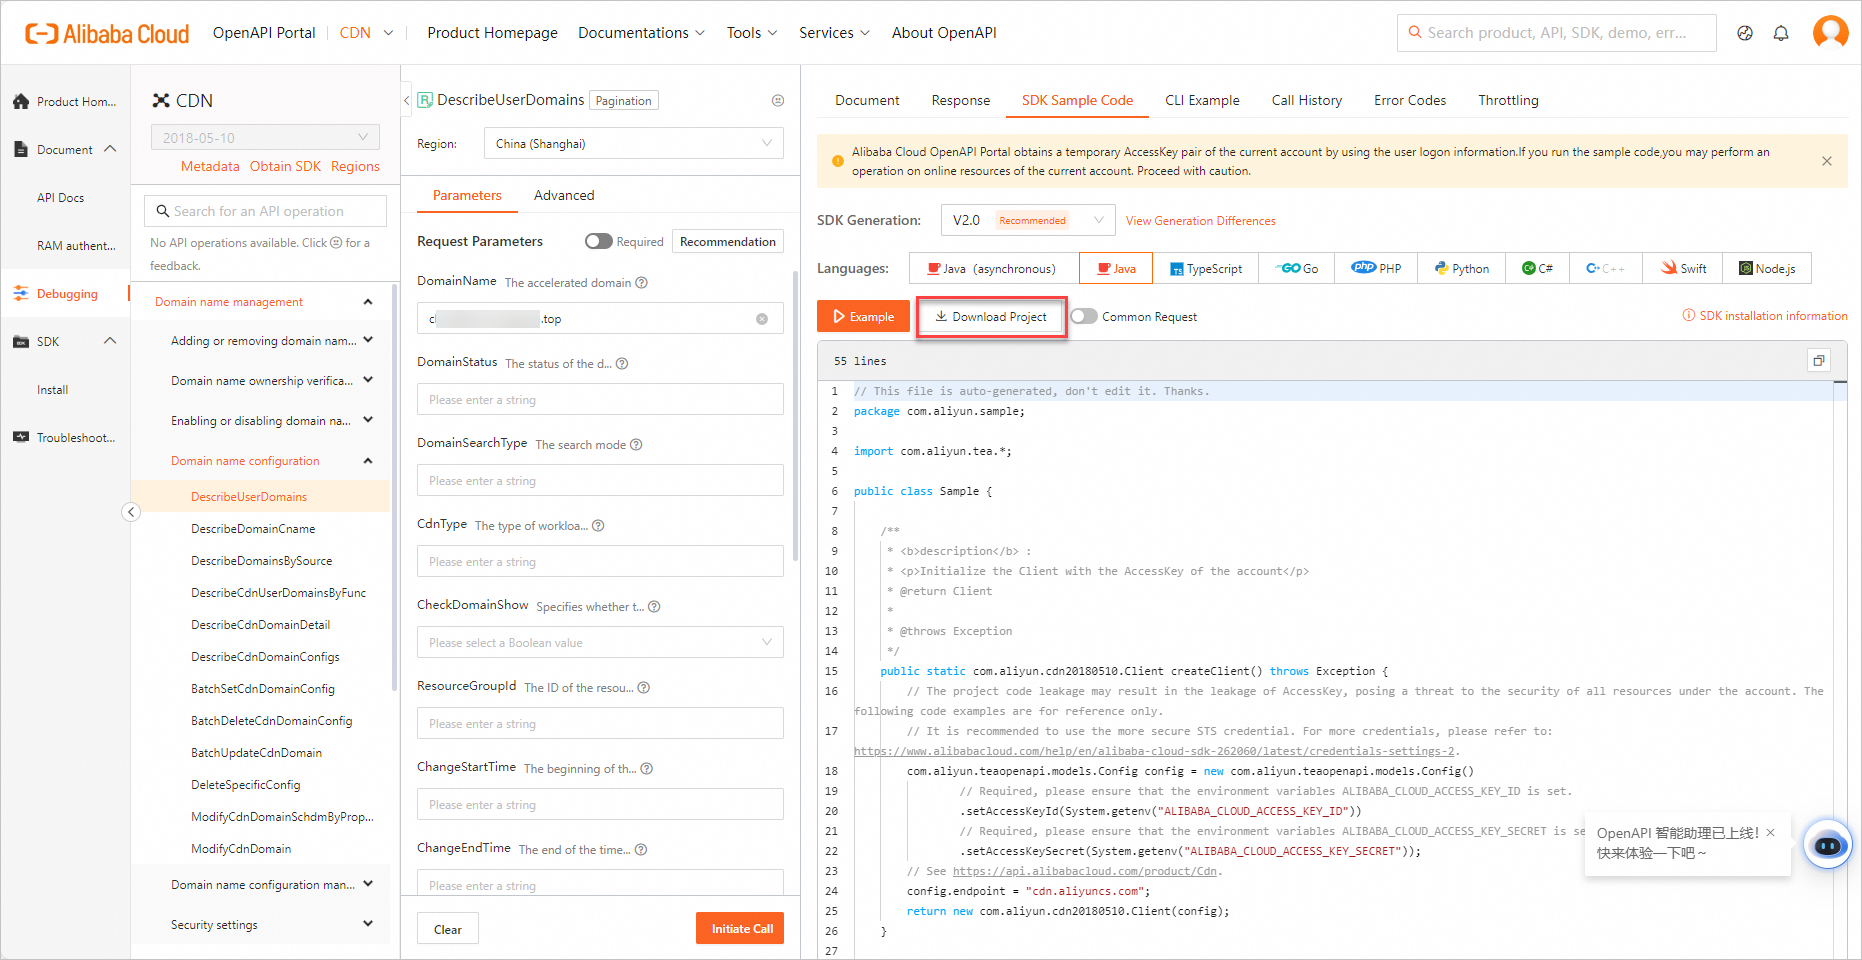The height and width of the screenshot is (960, 1862).
Task: Select the Node.js language option
Action: (x=1767, y=269)
